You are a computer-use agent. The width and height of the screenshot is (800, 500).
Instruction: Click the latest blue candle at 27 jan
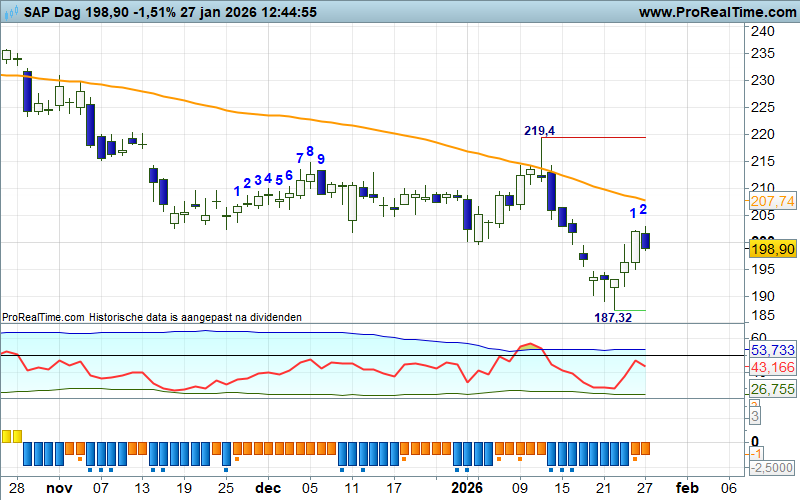pyautogui.click(x=646, y=240)
